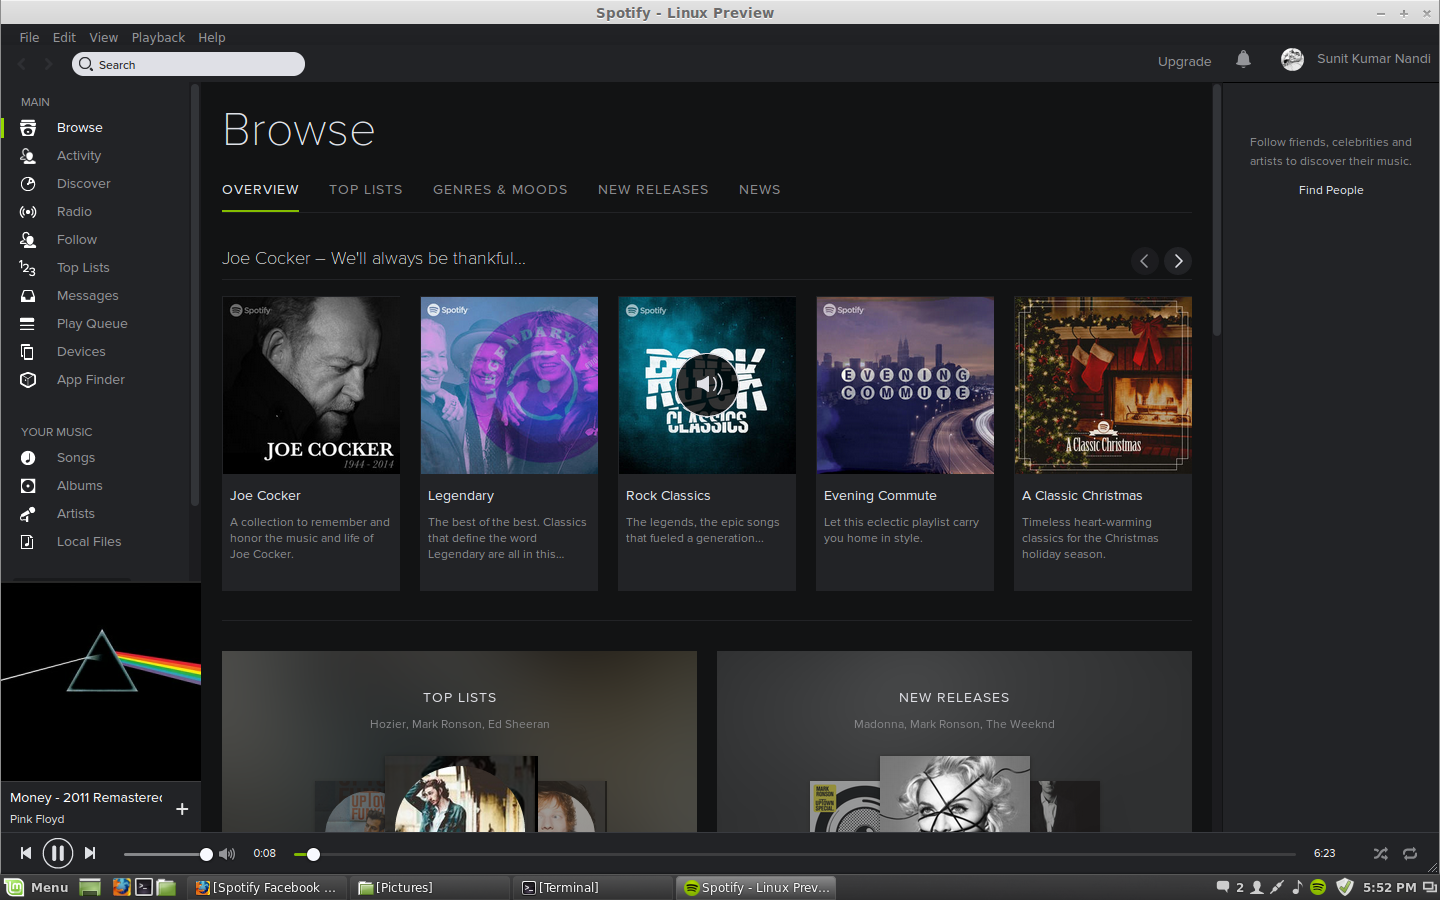Open the Legendary playlist cover
The height and width of the screenshot is (900, 1440).
point(509,385)
